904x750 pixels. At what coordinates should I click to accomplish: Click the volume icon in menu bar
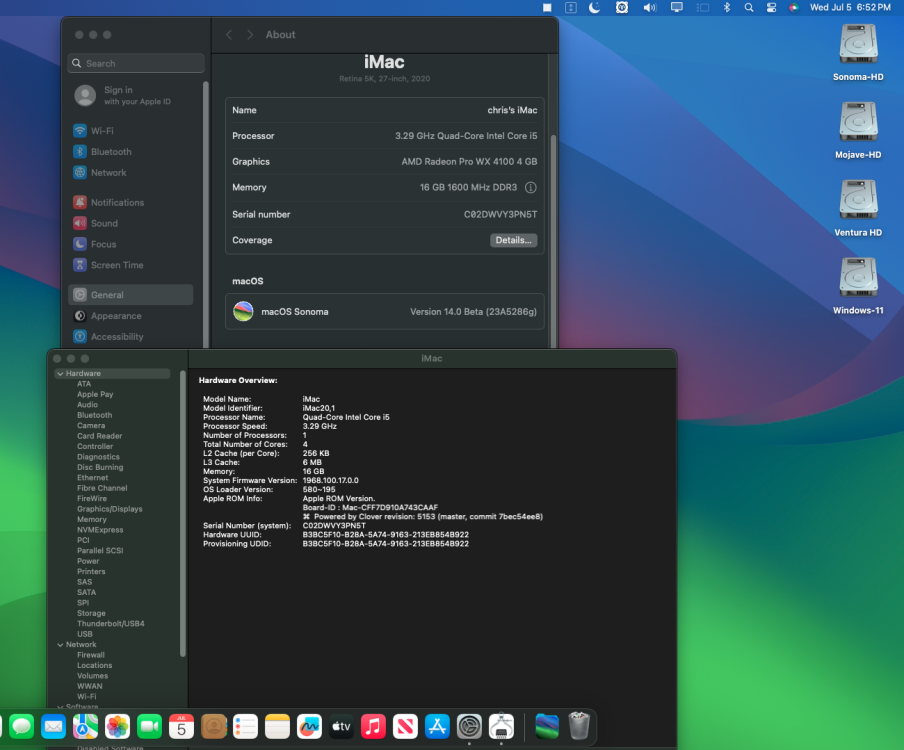pyautogui.click(x=650, y=7)
